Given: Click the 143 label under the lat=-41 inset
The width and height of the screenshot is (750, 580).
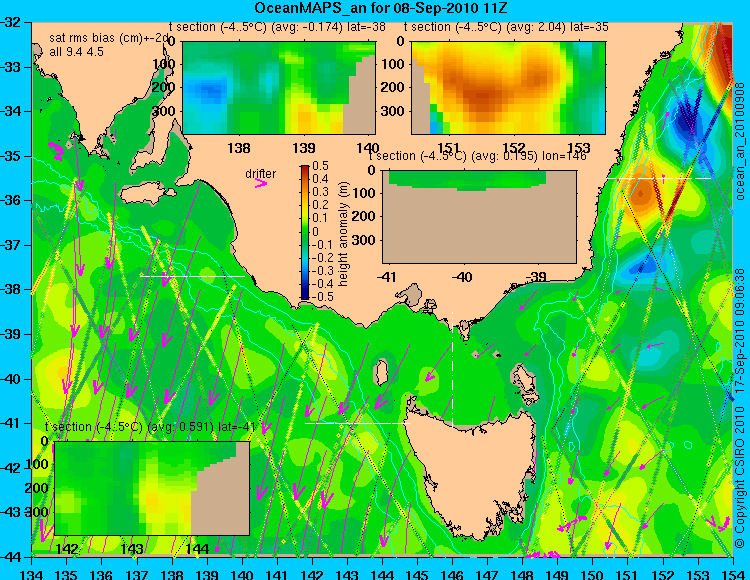Looking at the screenshot, I should click(132, 549).
